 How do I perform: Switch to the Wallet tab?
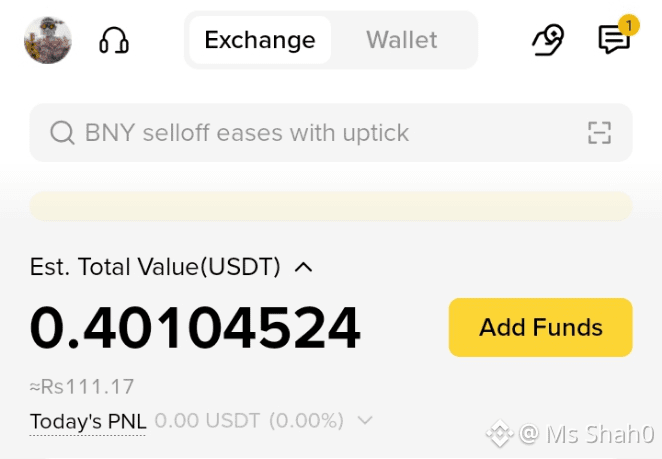tap(402, 40)
